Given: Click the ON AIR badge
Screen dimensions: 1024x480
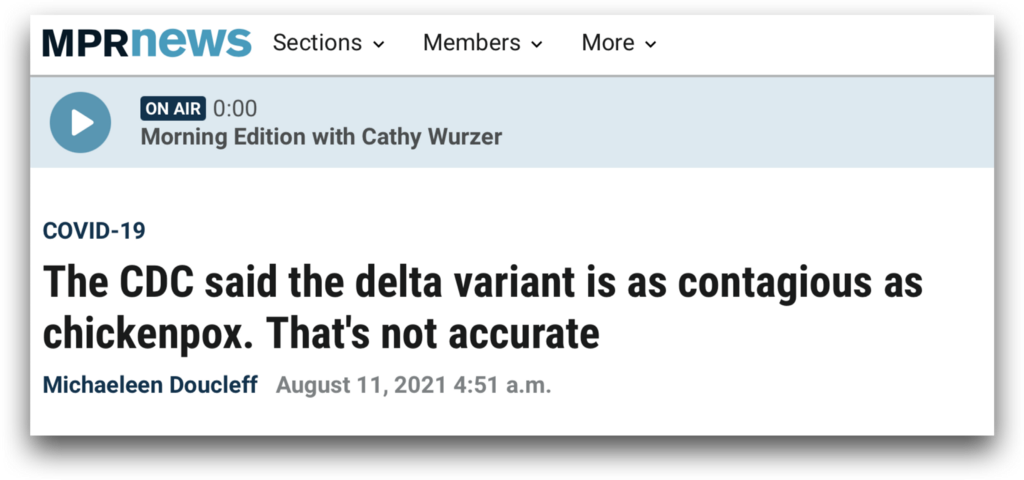Looking at the screenshot, I should [x=173, y=109].
